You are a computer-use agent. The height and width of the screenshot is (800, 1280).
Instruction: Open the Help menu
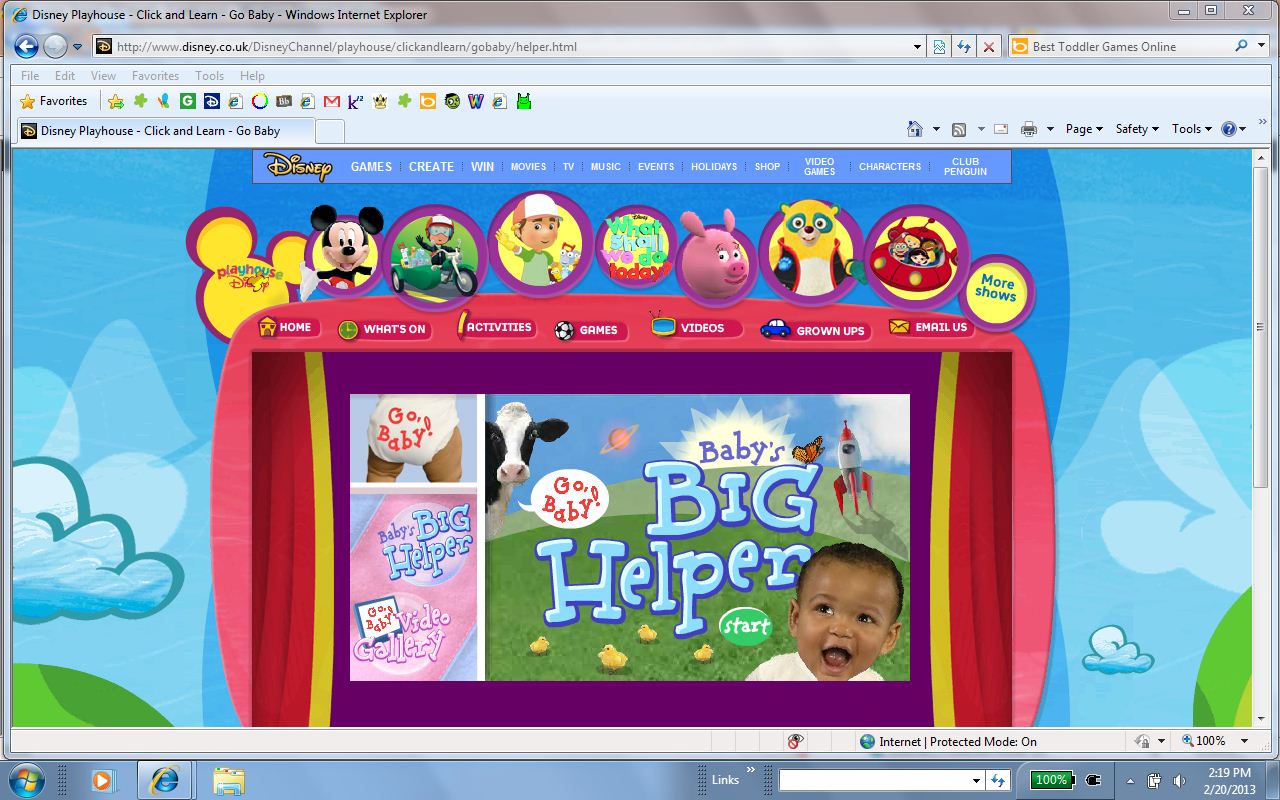[x=252, y=75]
